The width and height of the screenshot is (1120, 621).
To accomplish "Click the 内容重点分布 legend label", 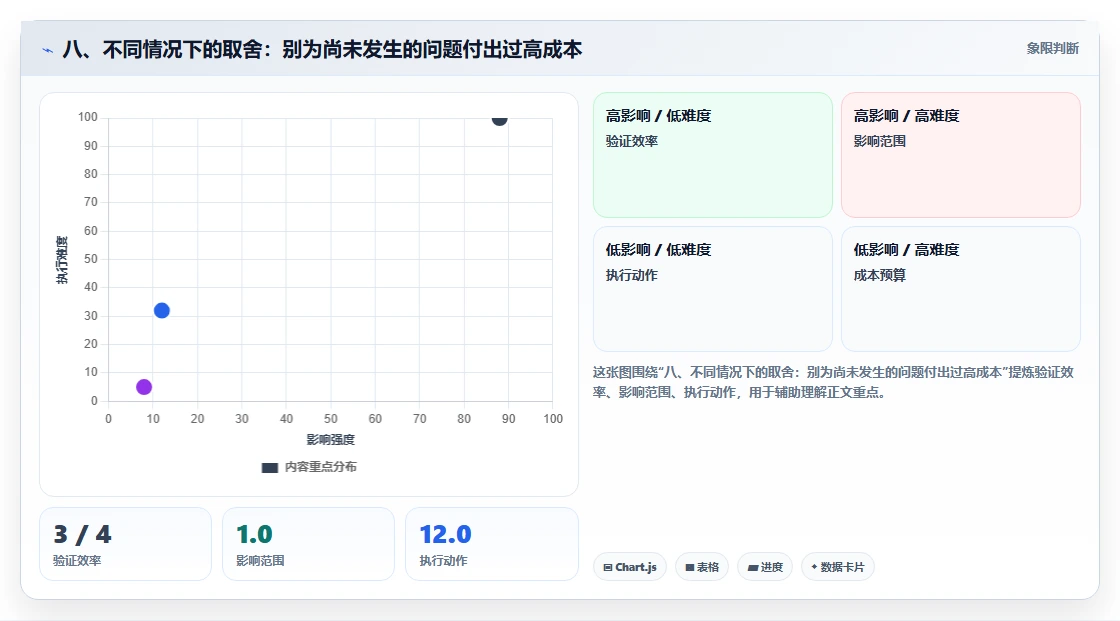I will click(x=320, y=467).
